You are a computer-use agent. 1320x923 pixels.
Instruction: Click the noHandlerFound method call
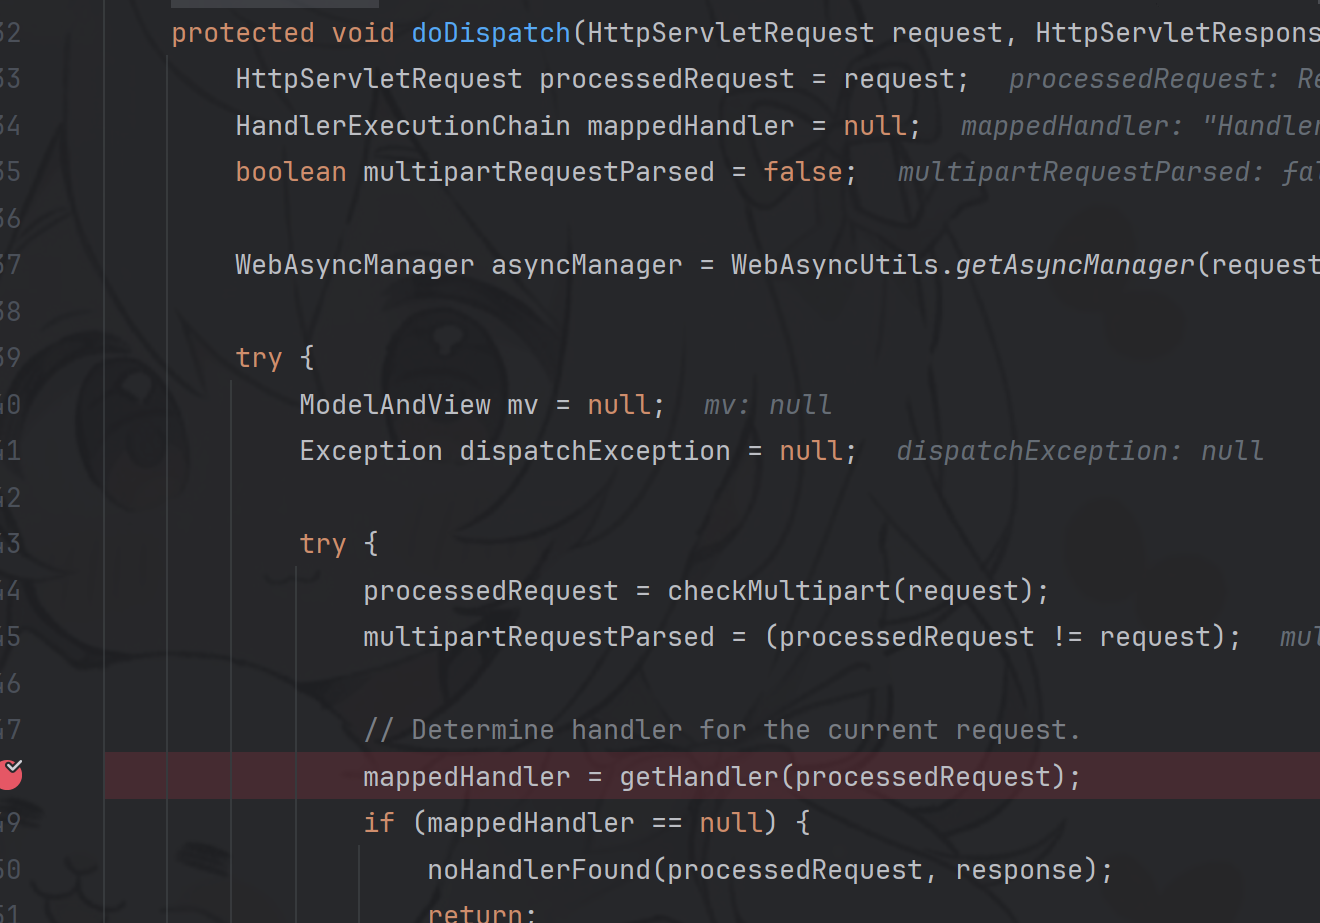pyautogui.click(x=539, y=870)
